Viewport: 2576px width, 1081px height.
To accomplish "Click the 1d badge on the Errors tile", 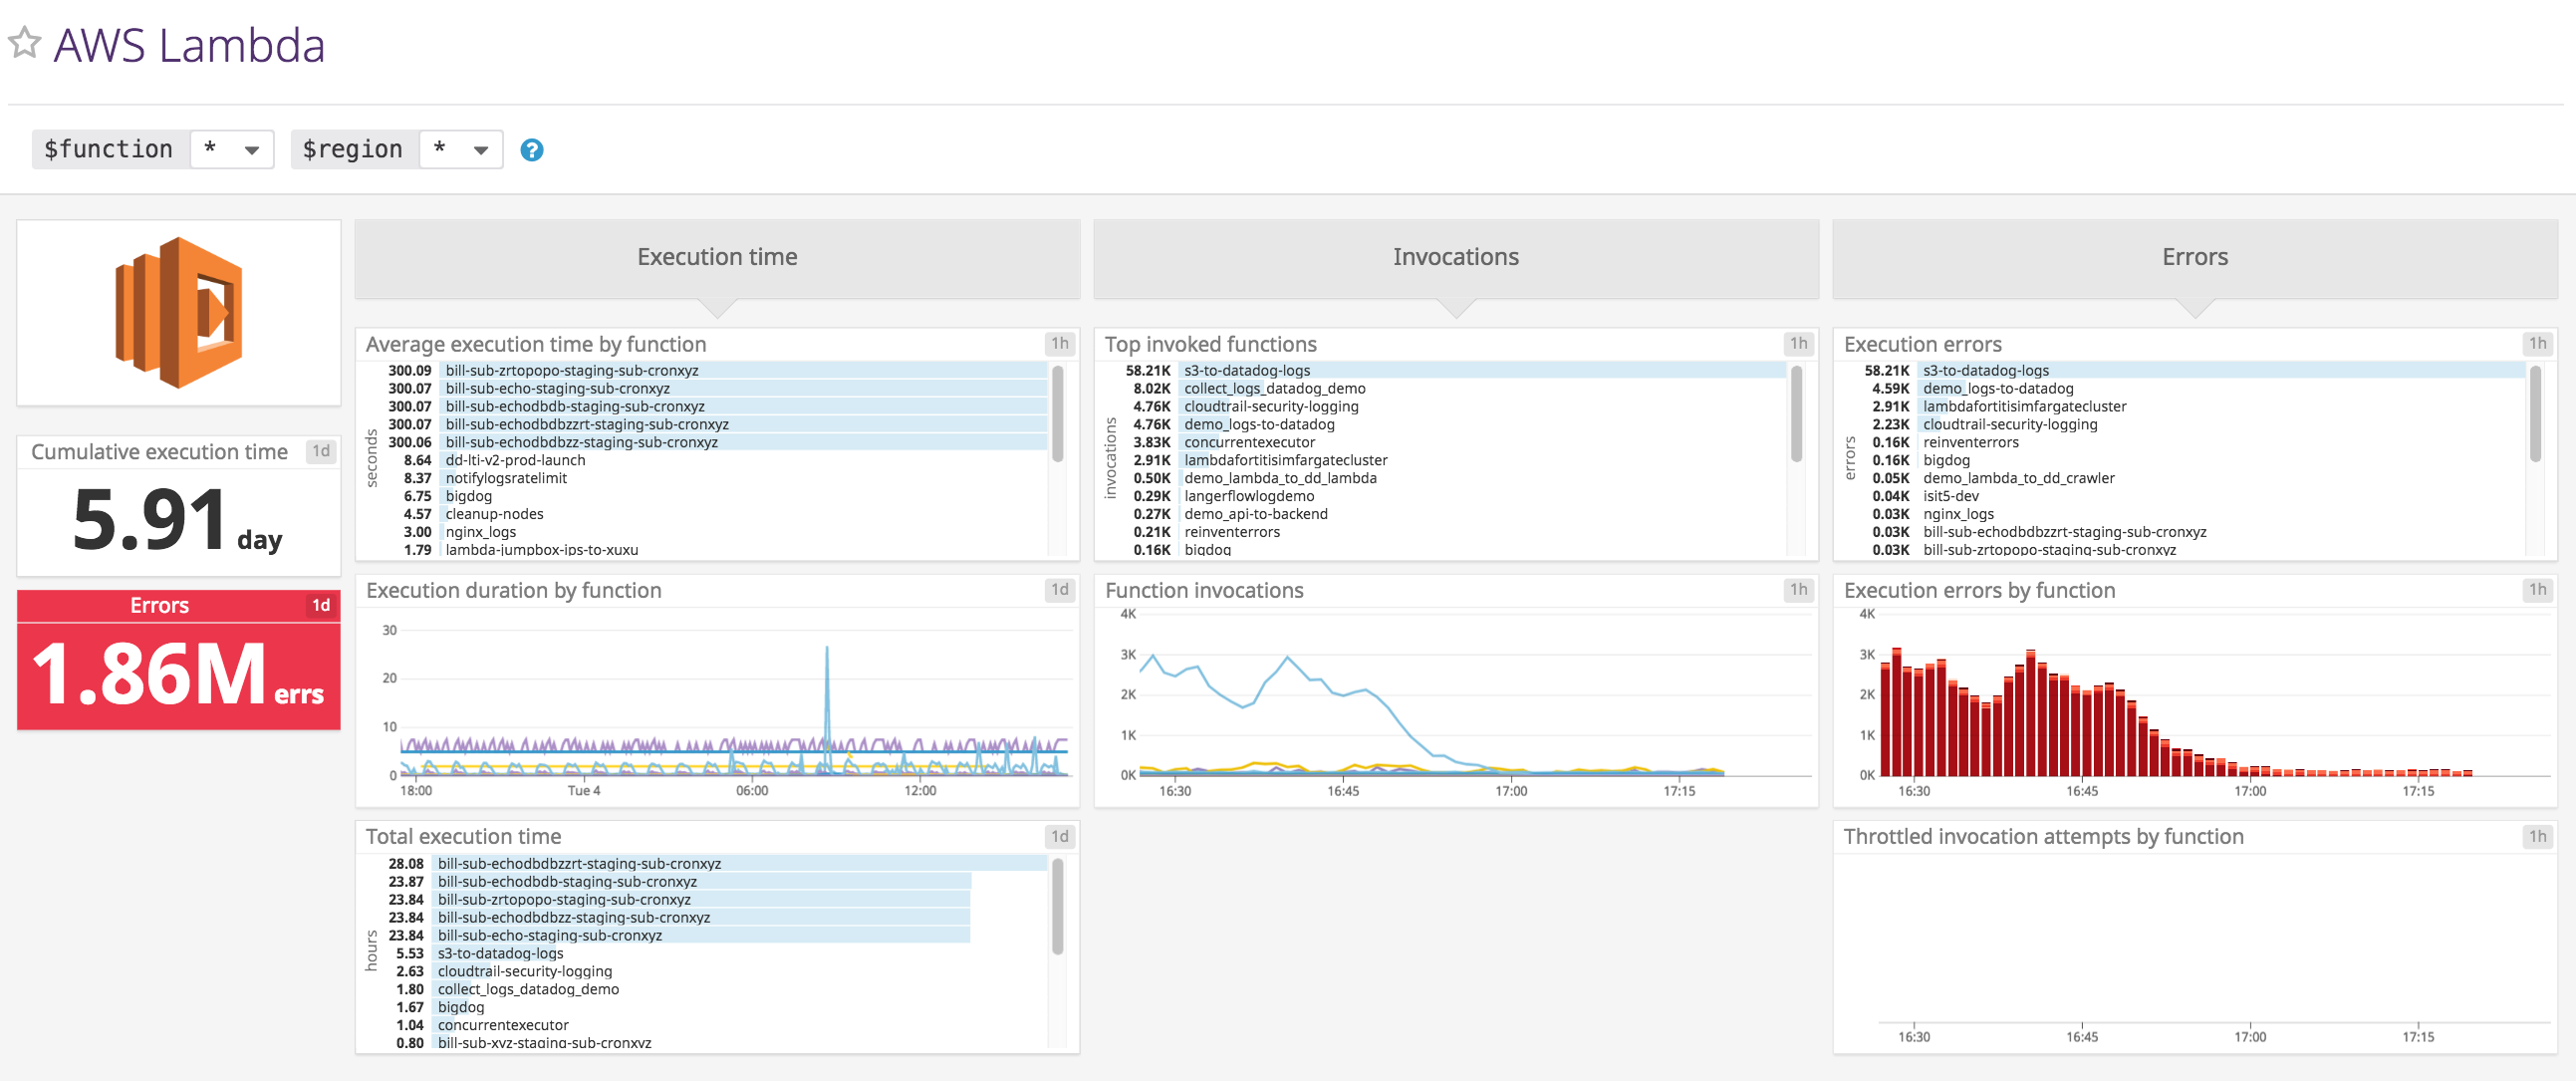I will click(x=321, y=604).
